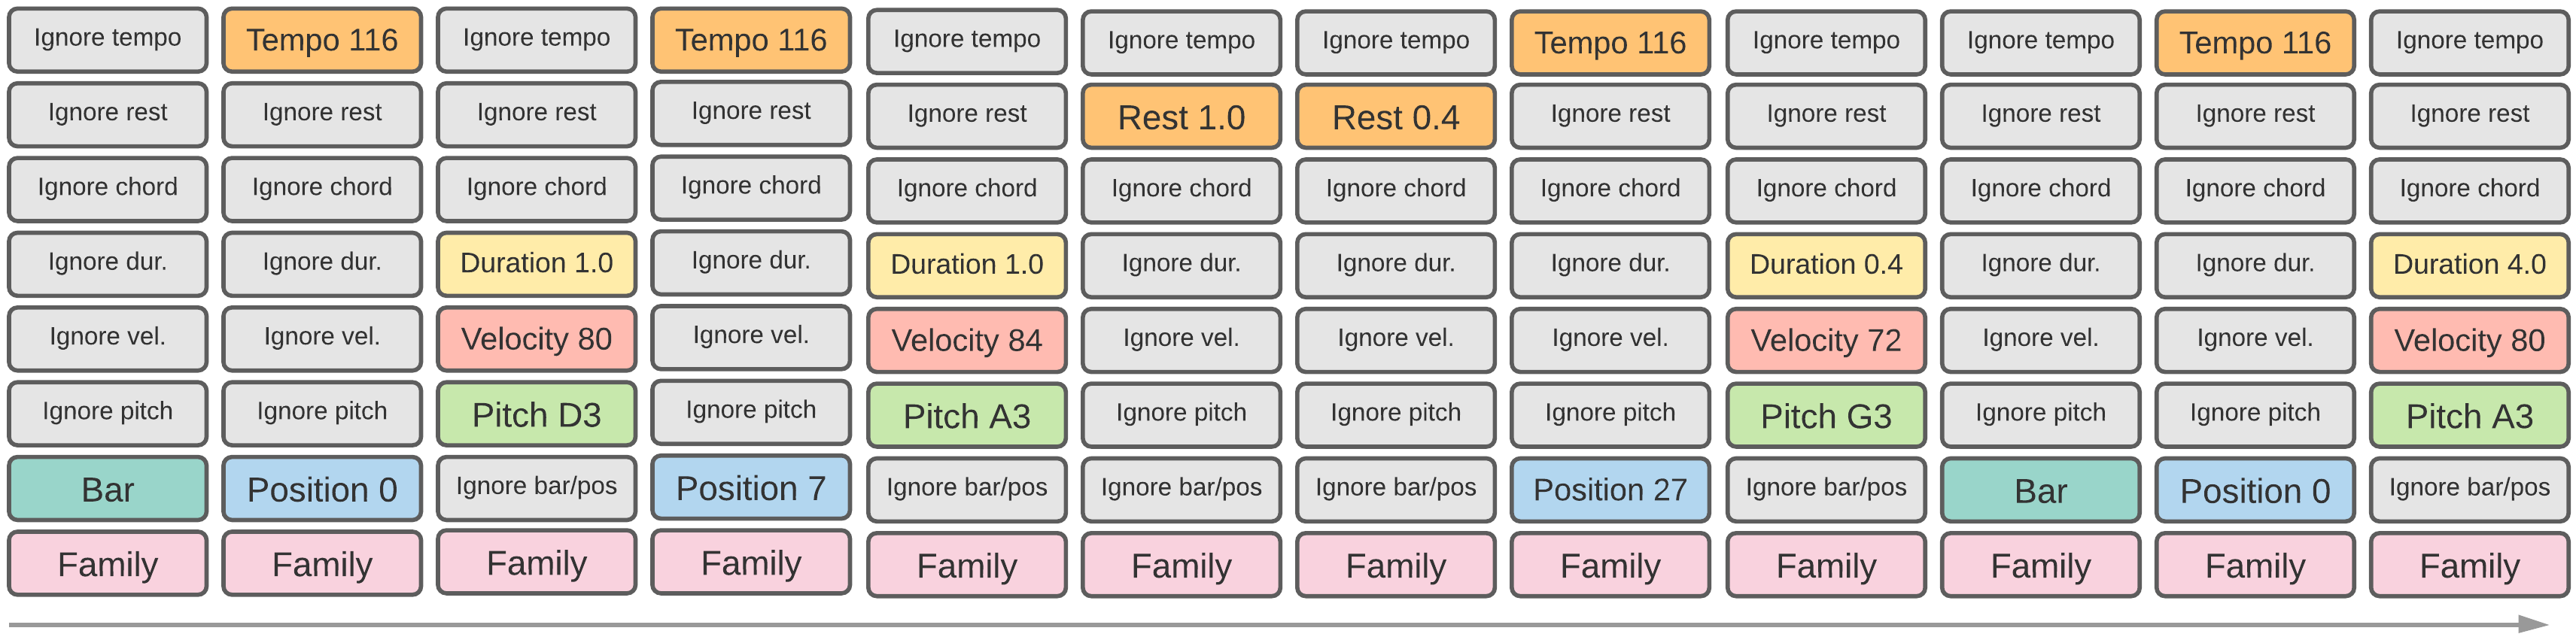
Task: Click Ignore rest box below Rest 0.4's neighbor Tempo 116 above Position 27
Action: (1609, 114)
